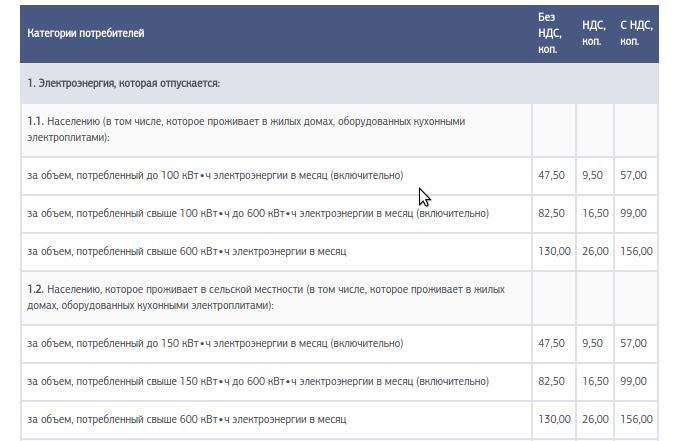
Task: Select the 'до 100 кВт•ч' tariff row
Action: tap(339, 175)
